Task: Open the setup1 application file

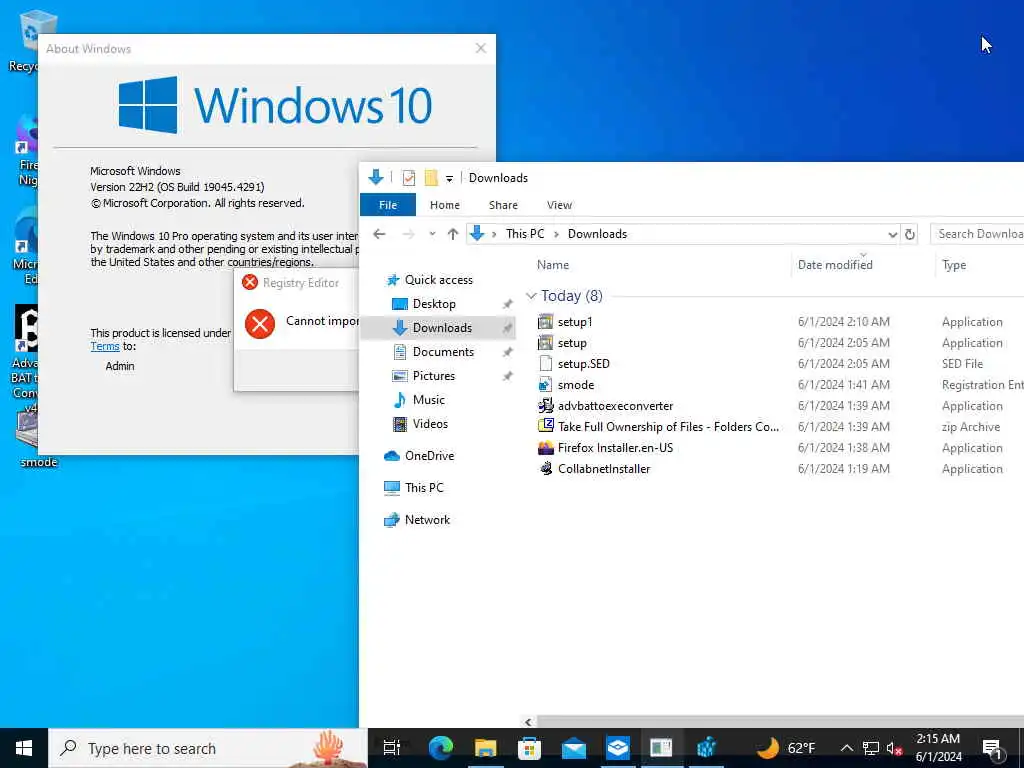Action: point(575,322)
